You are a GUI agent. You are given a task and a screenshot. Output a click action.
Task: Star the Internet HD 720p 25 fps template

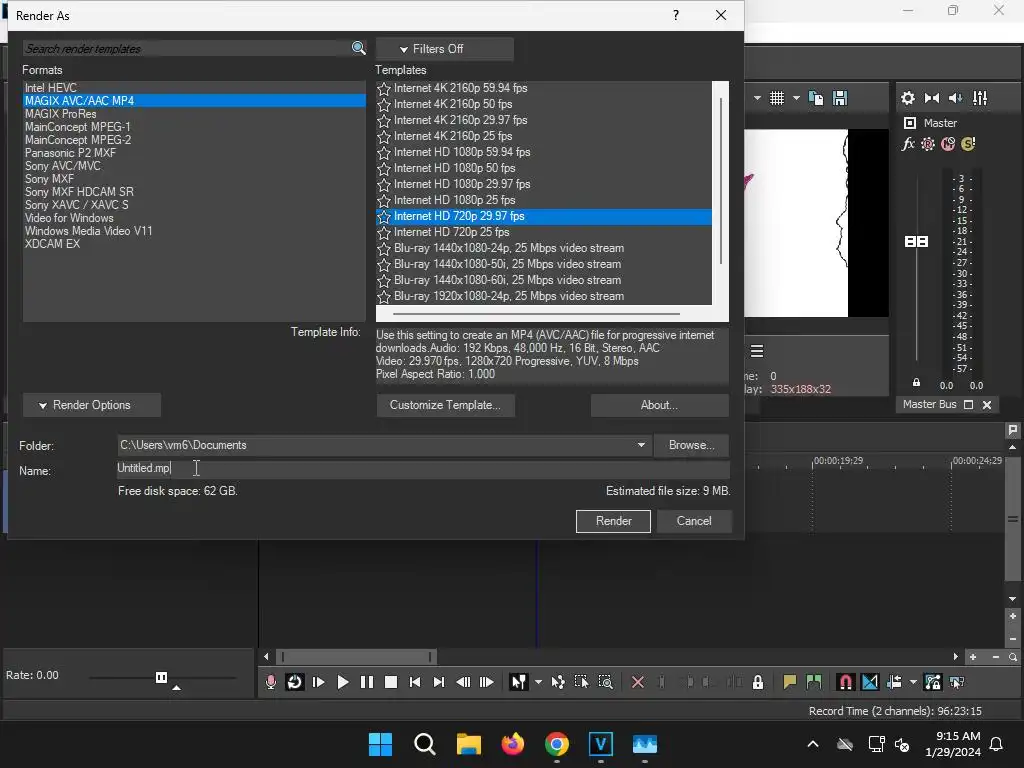[x=384, y=232]
